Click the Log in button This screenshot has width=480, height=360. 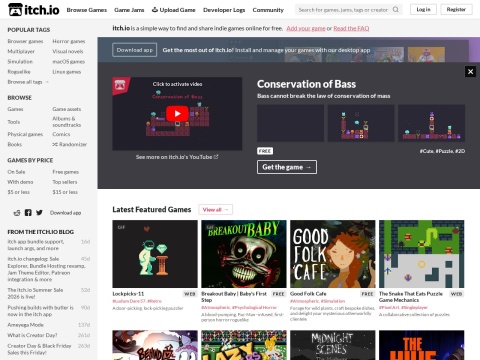pos(423,9)
